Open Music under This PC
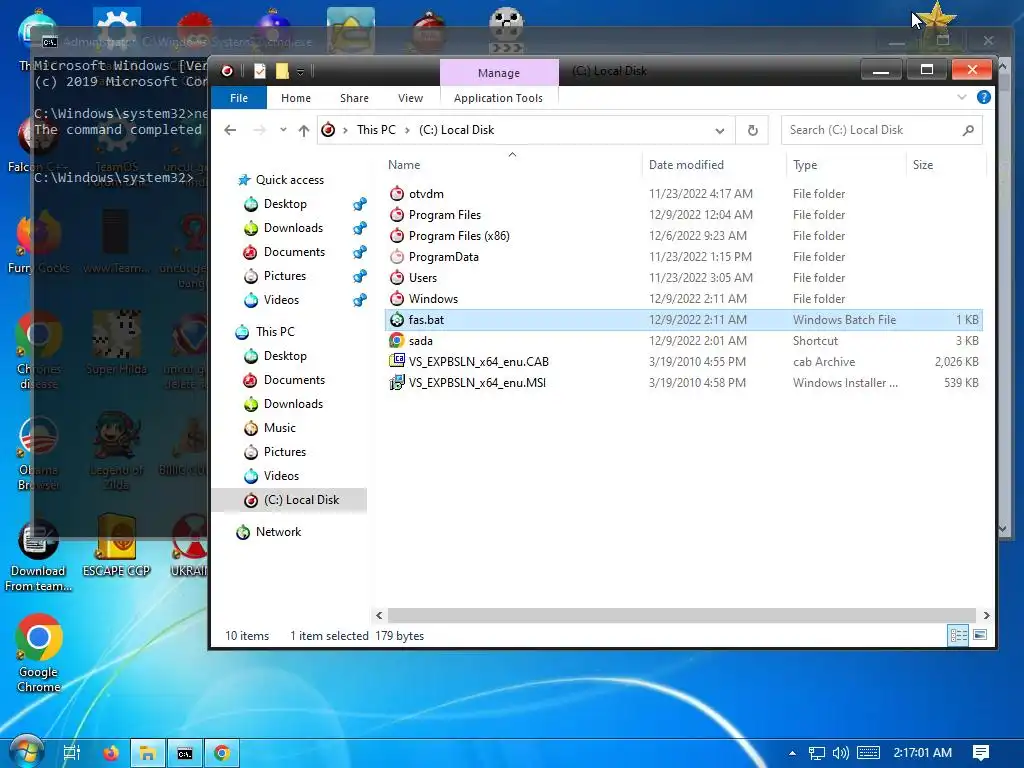The width and height of the screenshot is (1024, 768). (x=280, y=428)
